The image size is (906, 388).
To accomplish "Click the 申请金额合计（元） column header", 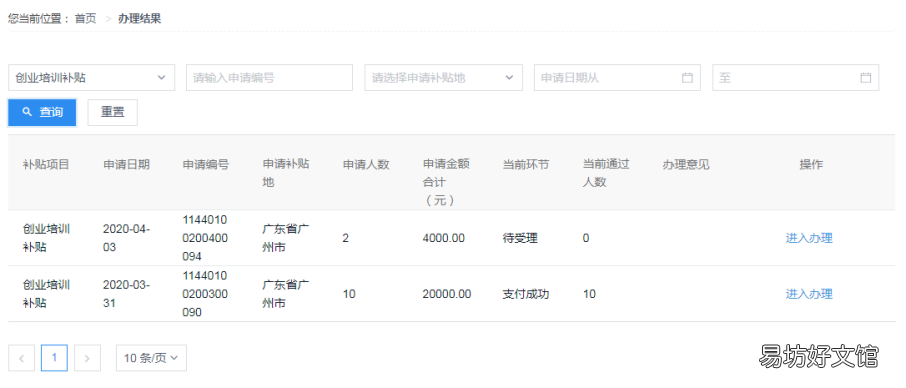I will point(446,182).
